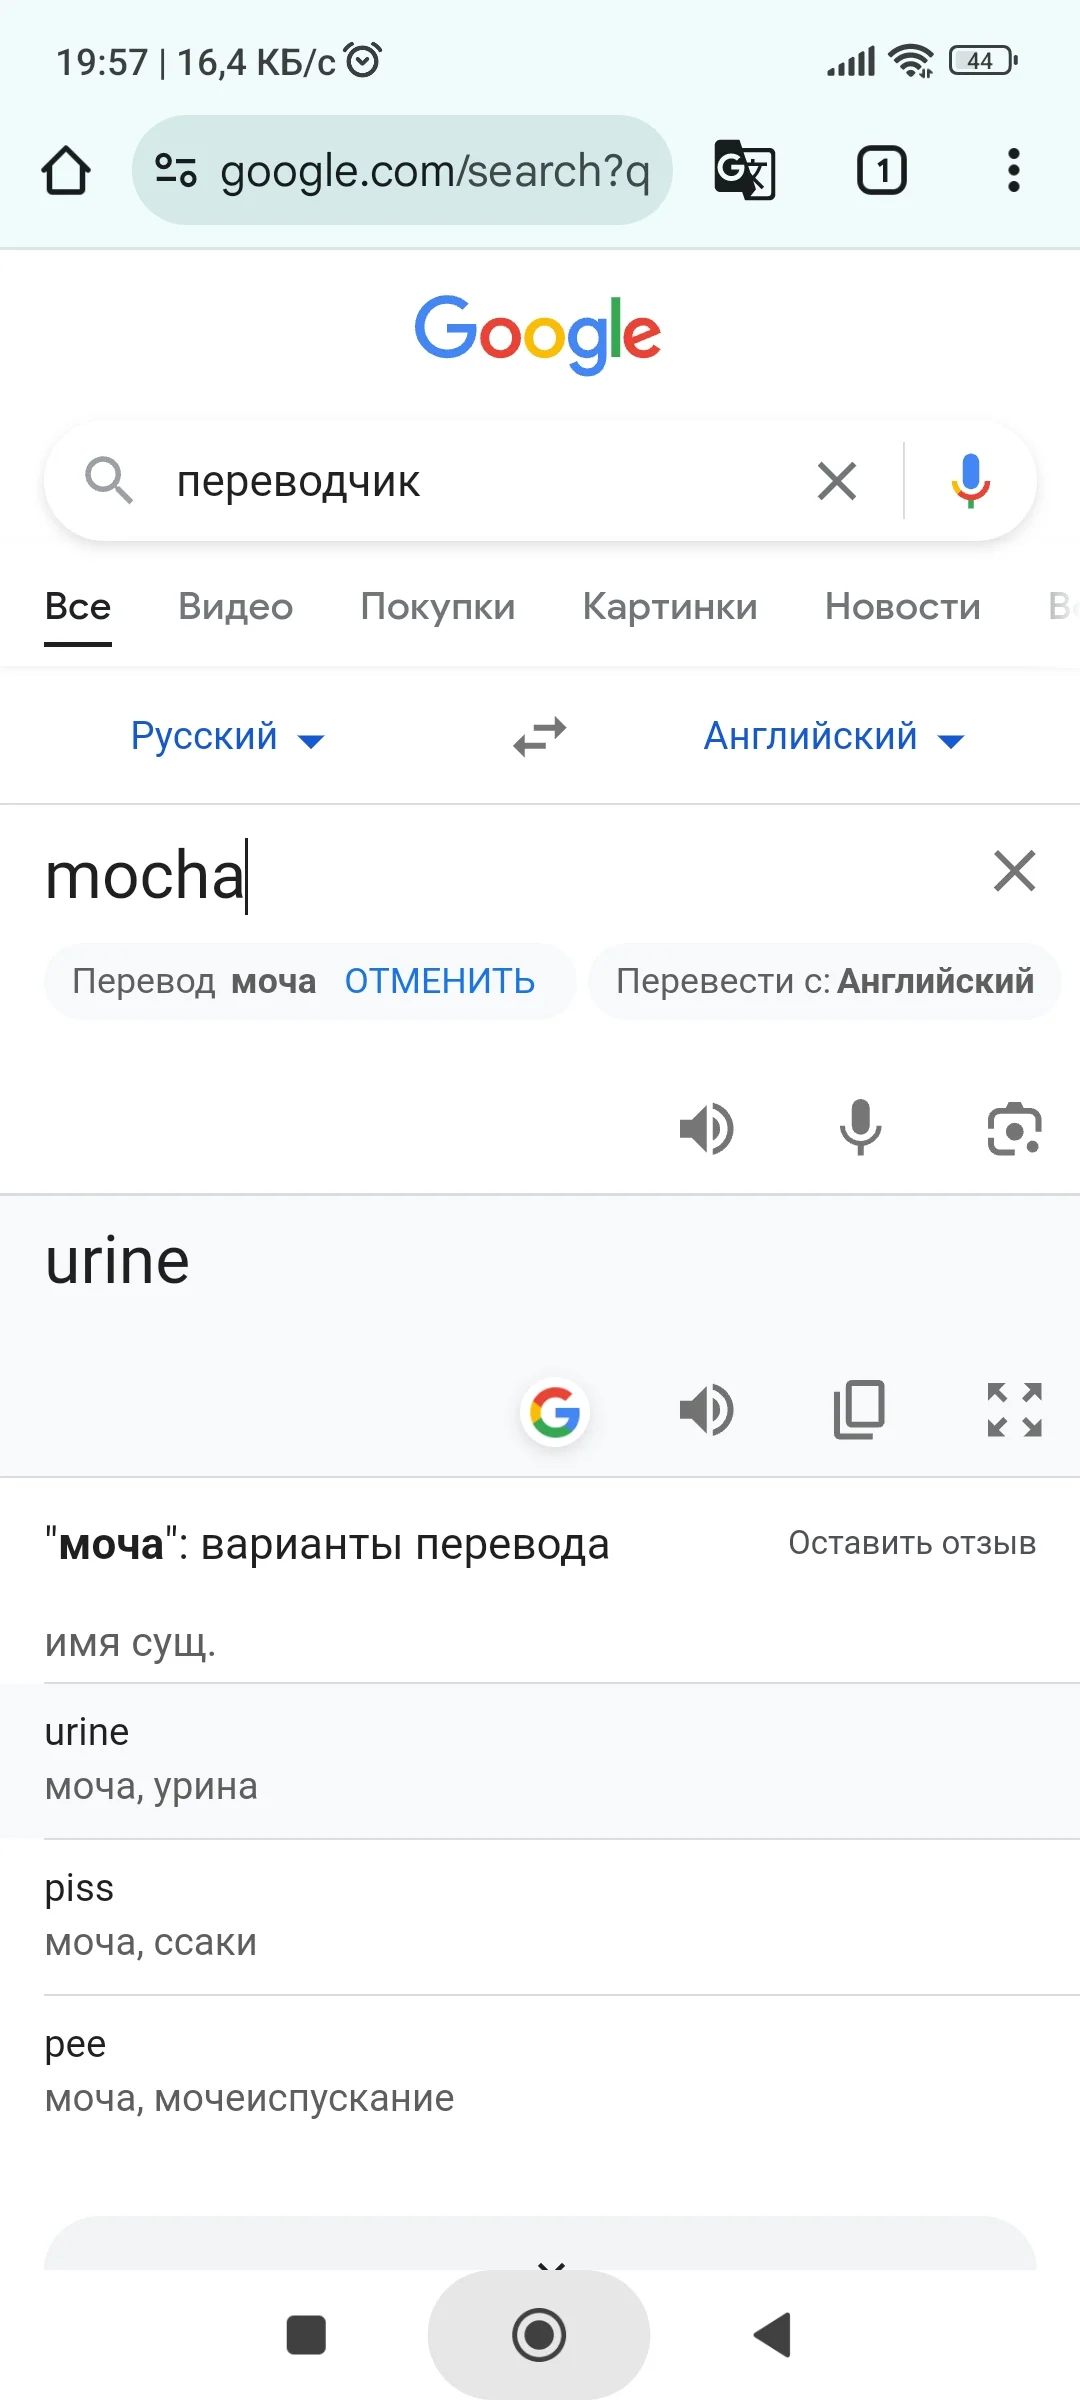Expand translation to fullscreen view

pyautogui.click(x=1013, y=1410)
